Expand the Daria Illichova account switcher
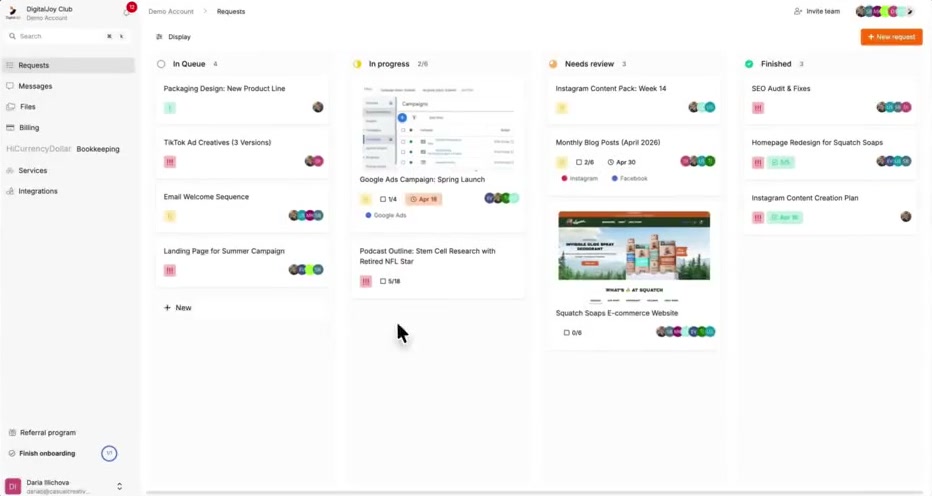The height and width of the screenshot is (496, 932). (x=119, y=486)
